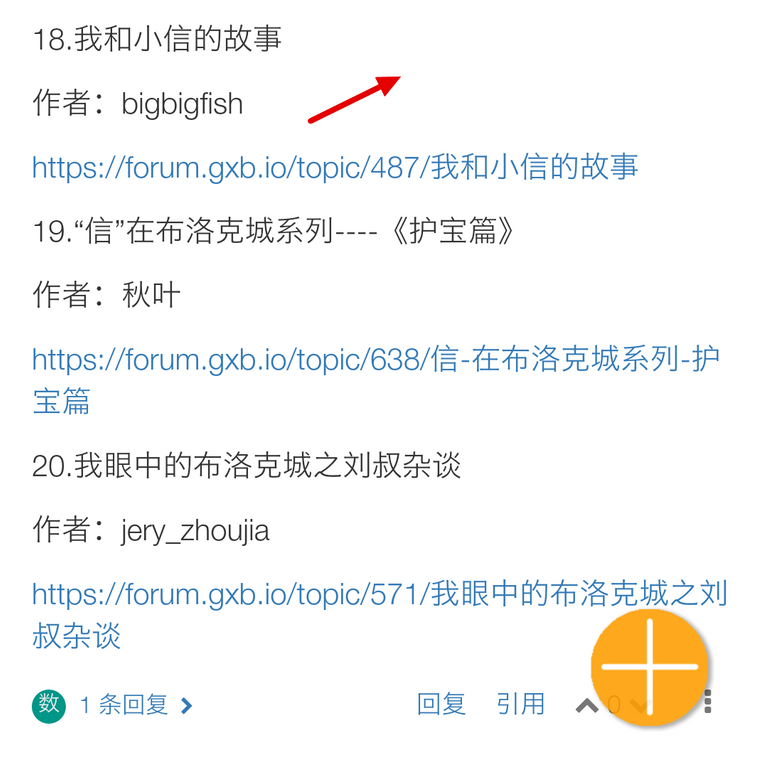This screenshot has height=759, width=768.
Task: Tap the orange plus floating button
Action: [649, 667]
